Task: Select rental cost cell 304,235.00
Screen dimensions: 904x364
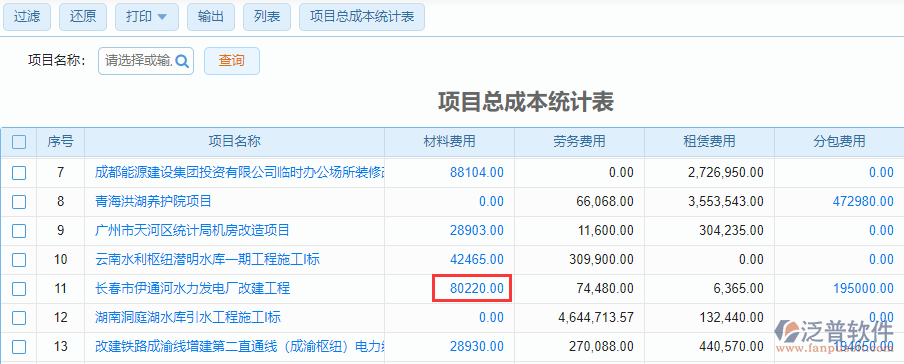Action: pyautogui.click(x=709, y=231)
